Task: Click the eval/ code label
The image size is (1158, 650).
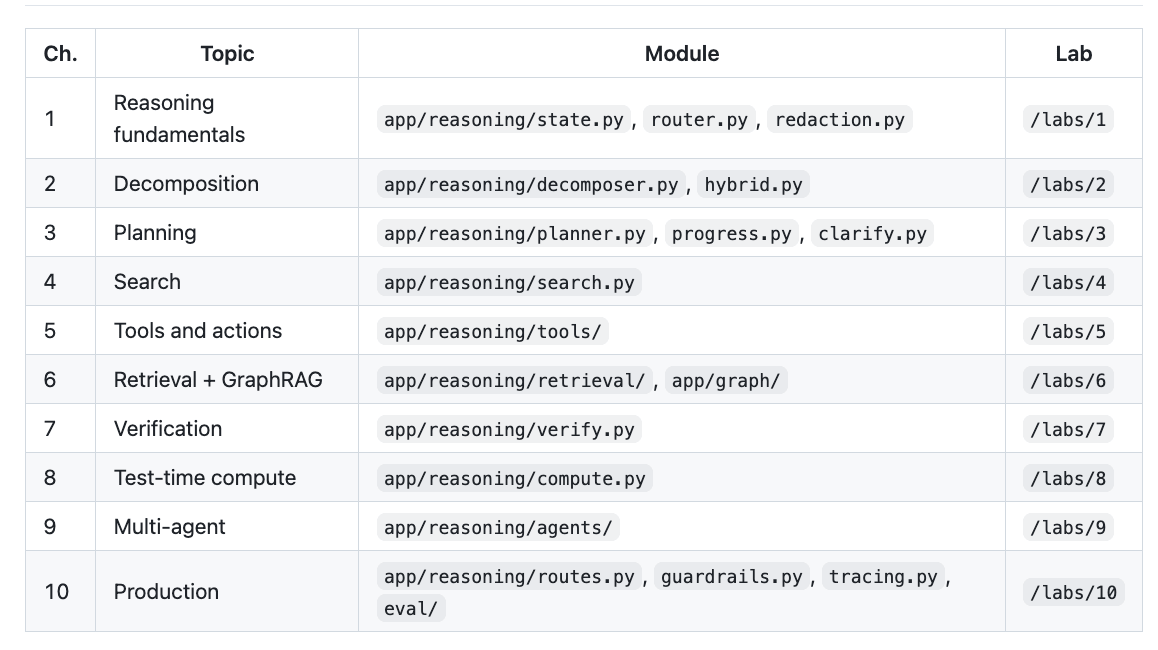Action: 411,609
